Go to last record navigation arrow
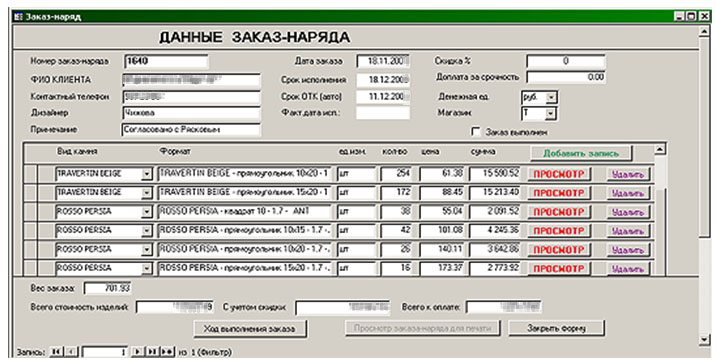This screenshot has height=362, width=716. (152, 352)
